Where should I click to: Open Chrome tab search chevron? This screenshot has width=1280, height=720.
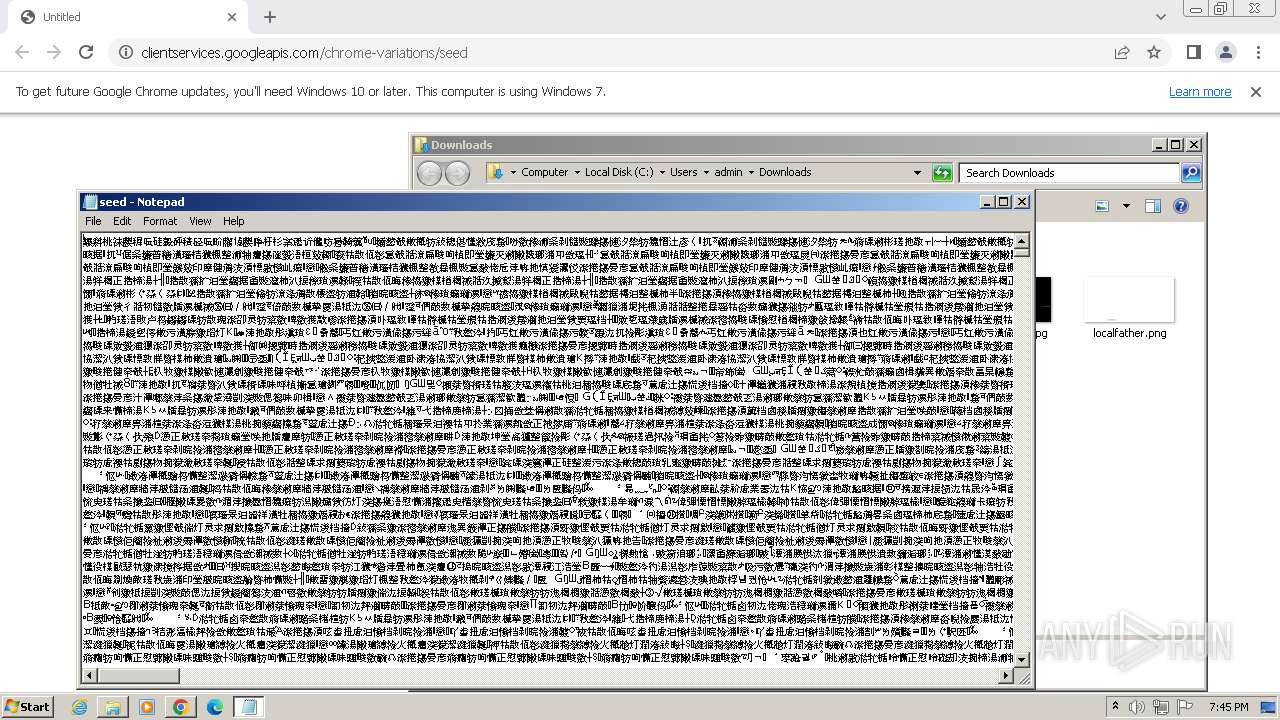(1160, 17)
